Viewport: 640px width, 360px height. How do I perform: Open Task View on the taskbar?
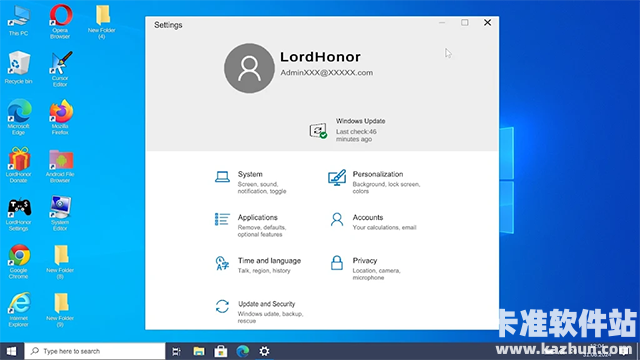(176, 351)
